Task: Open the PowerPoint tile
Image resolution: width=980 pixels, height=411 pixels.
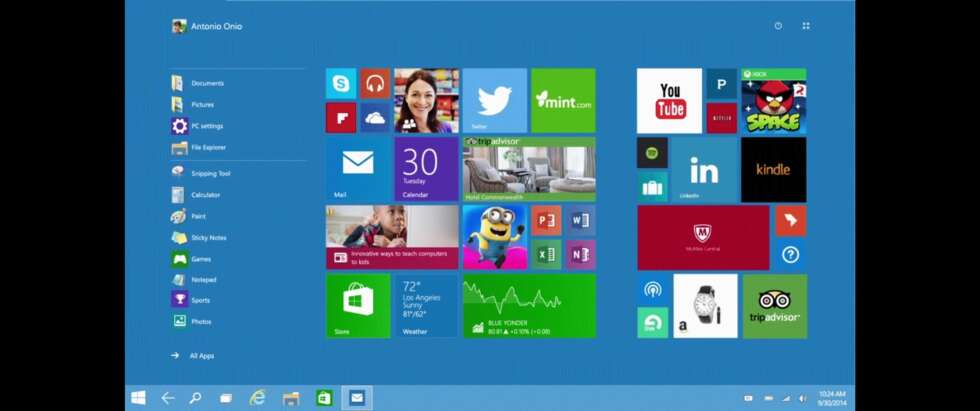Action: tap(546, 220)
